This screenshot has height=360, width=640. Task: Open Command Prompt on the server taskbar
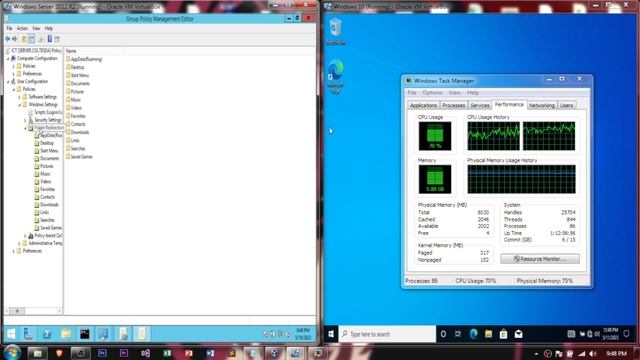pyautogui.click(x=85, y=334)
